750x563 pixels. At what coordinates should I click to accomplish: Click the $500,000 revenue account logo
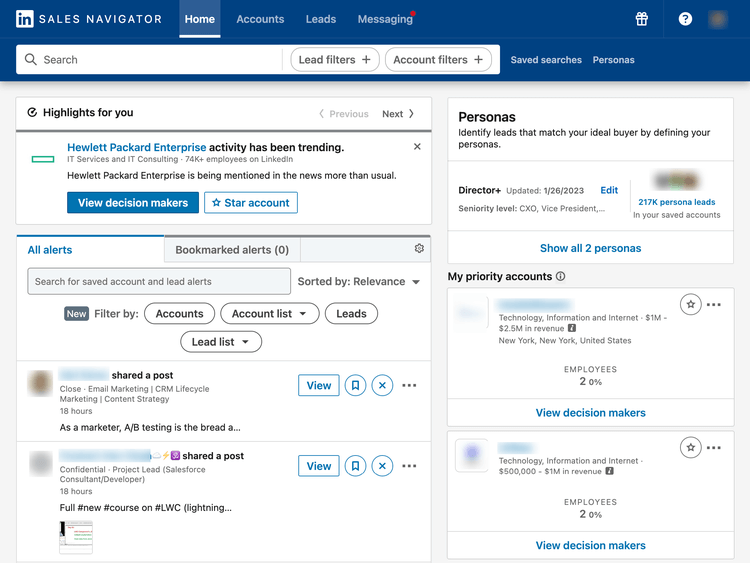point(472,455)
